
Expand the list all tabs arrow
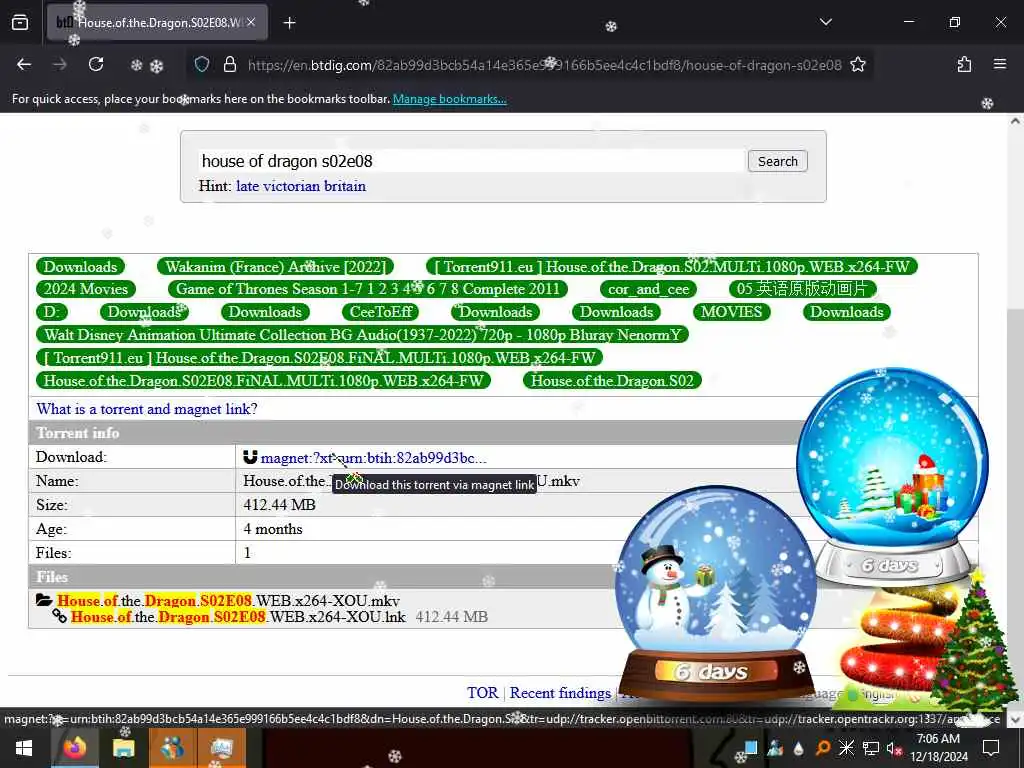click(x=825, y=22)
